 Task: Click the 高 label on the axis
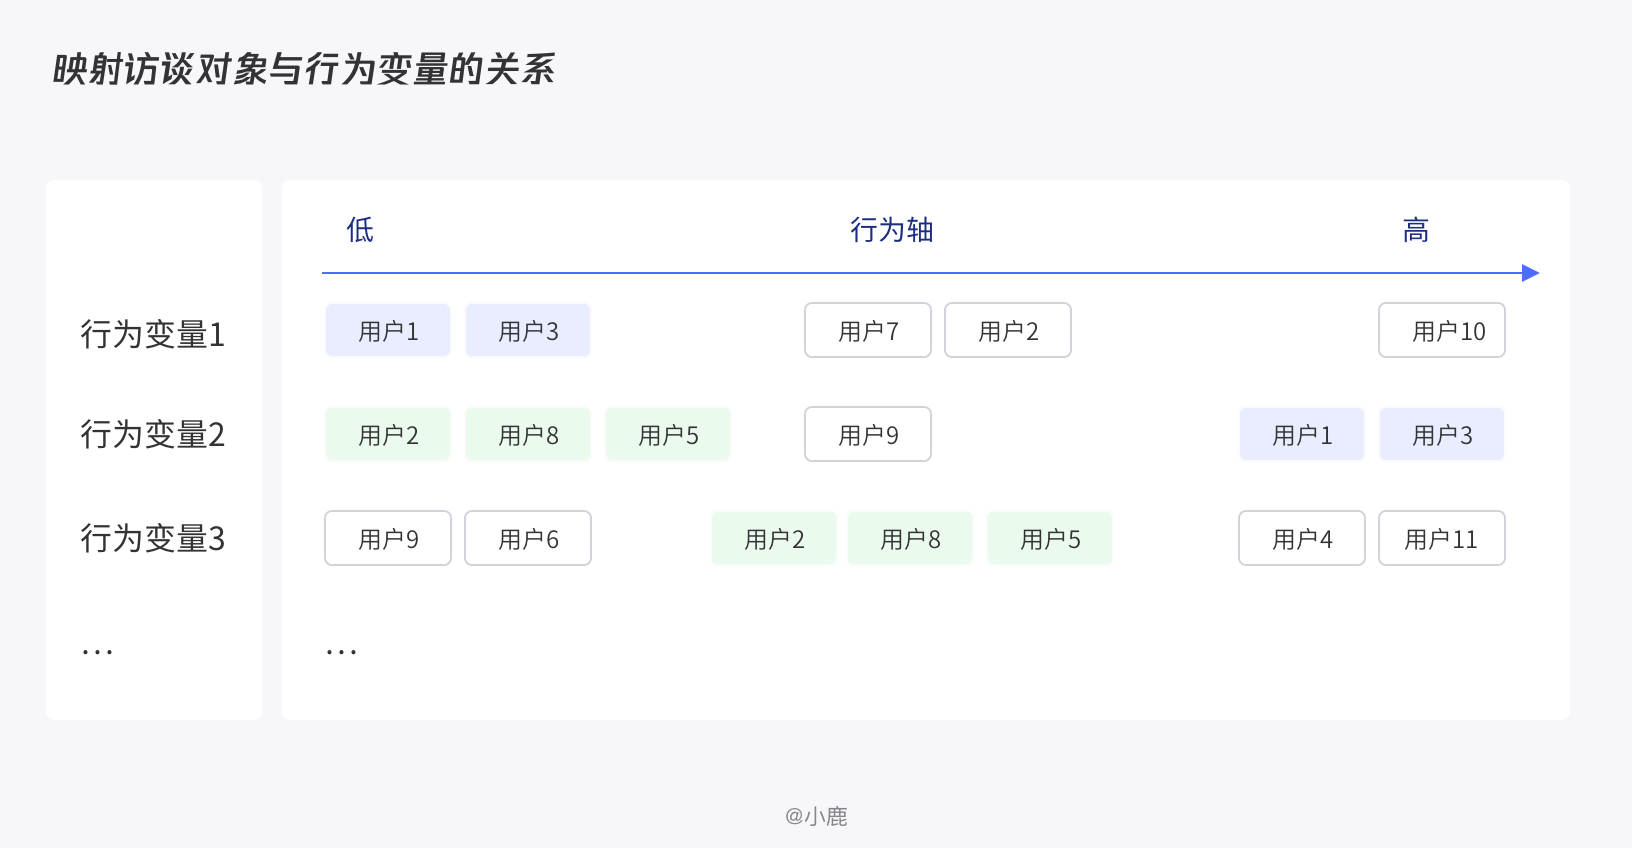[1416, 230]
